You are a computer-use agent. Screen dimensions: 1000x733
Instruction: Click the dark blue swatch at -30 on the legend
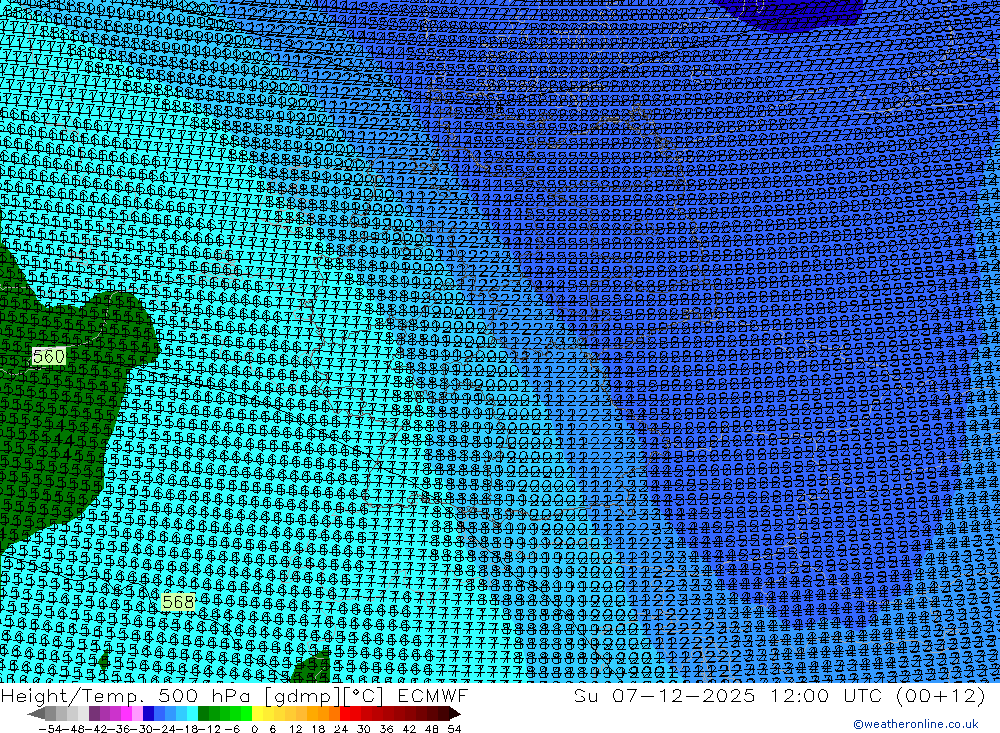coord(148,713)
